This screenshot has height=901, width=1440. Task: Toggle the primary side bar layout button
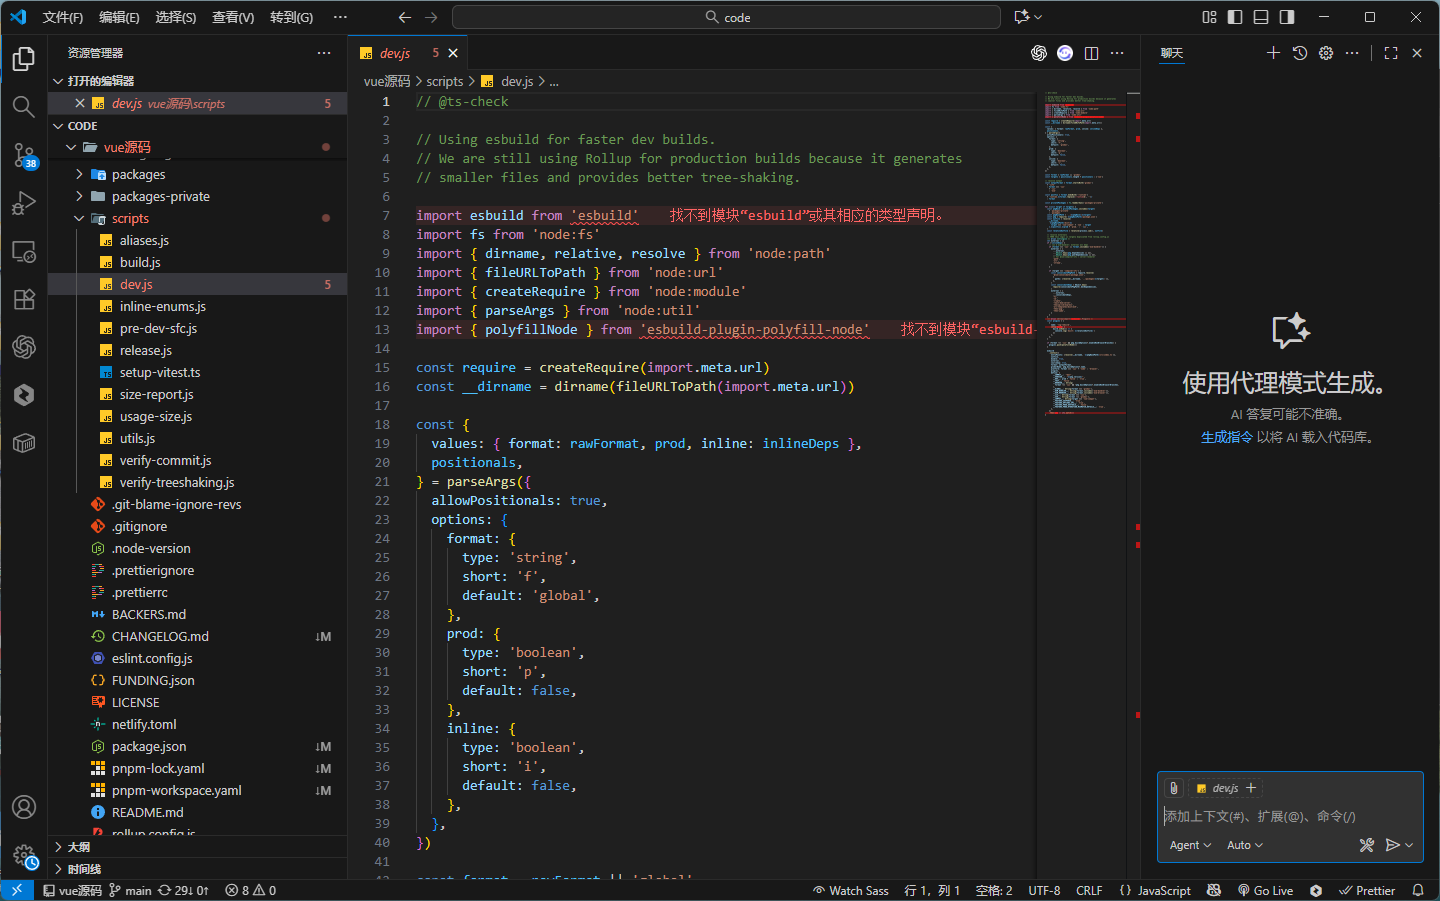(1235, 17)
